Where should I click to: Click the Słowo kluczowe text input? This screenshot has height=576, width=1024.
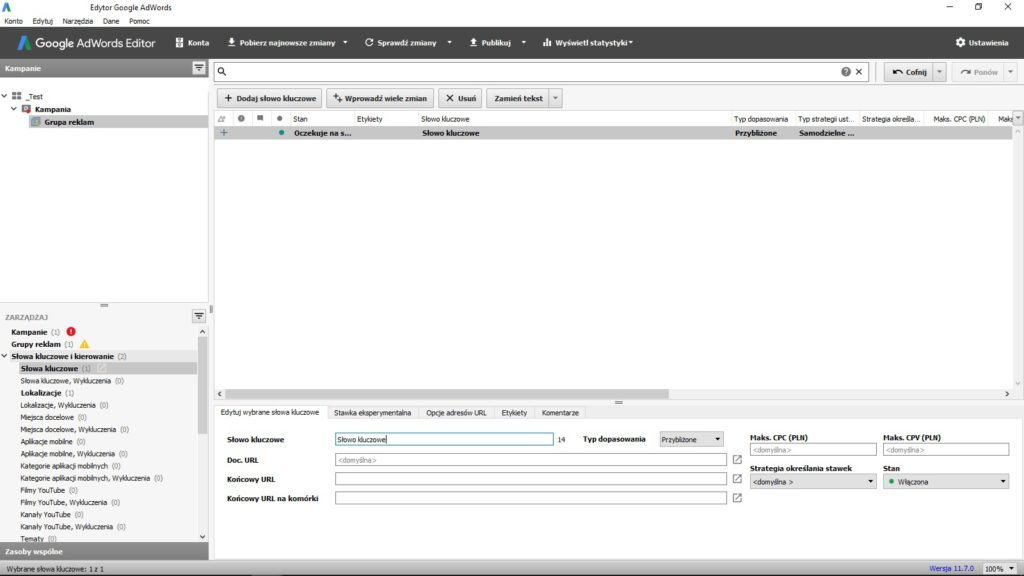(444, 440)
